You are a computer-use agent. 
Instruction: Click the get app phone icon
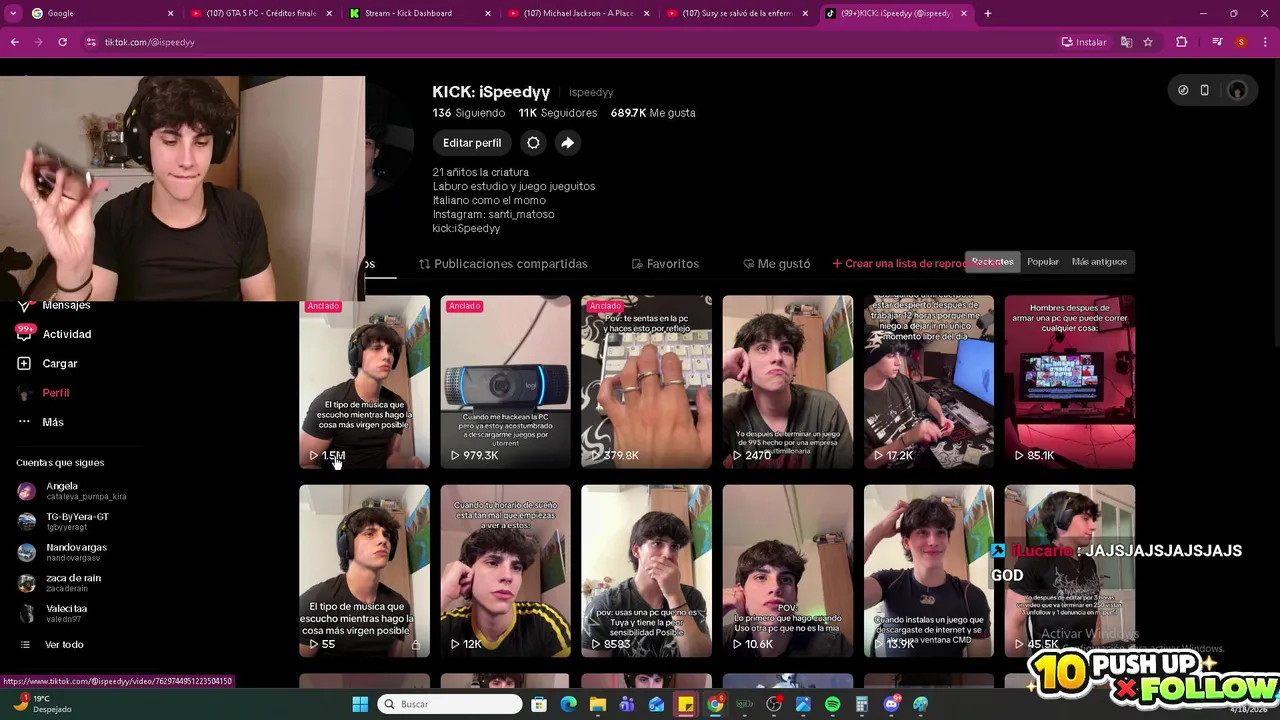pos(1204,90)
